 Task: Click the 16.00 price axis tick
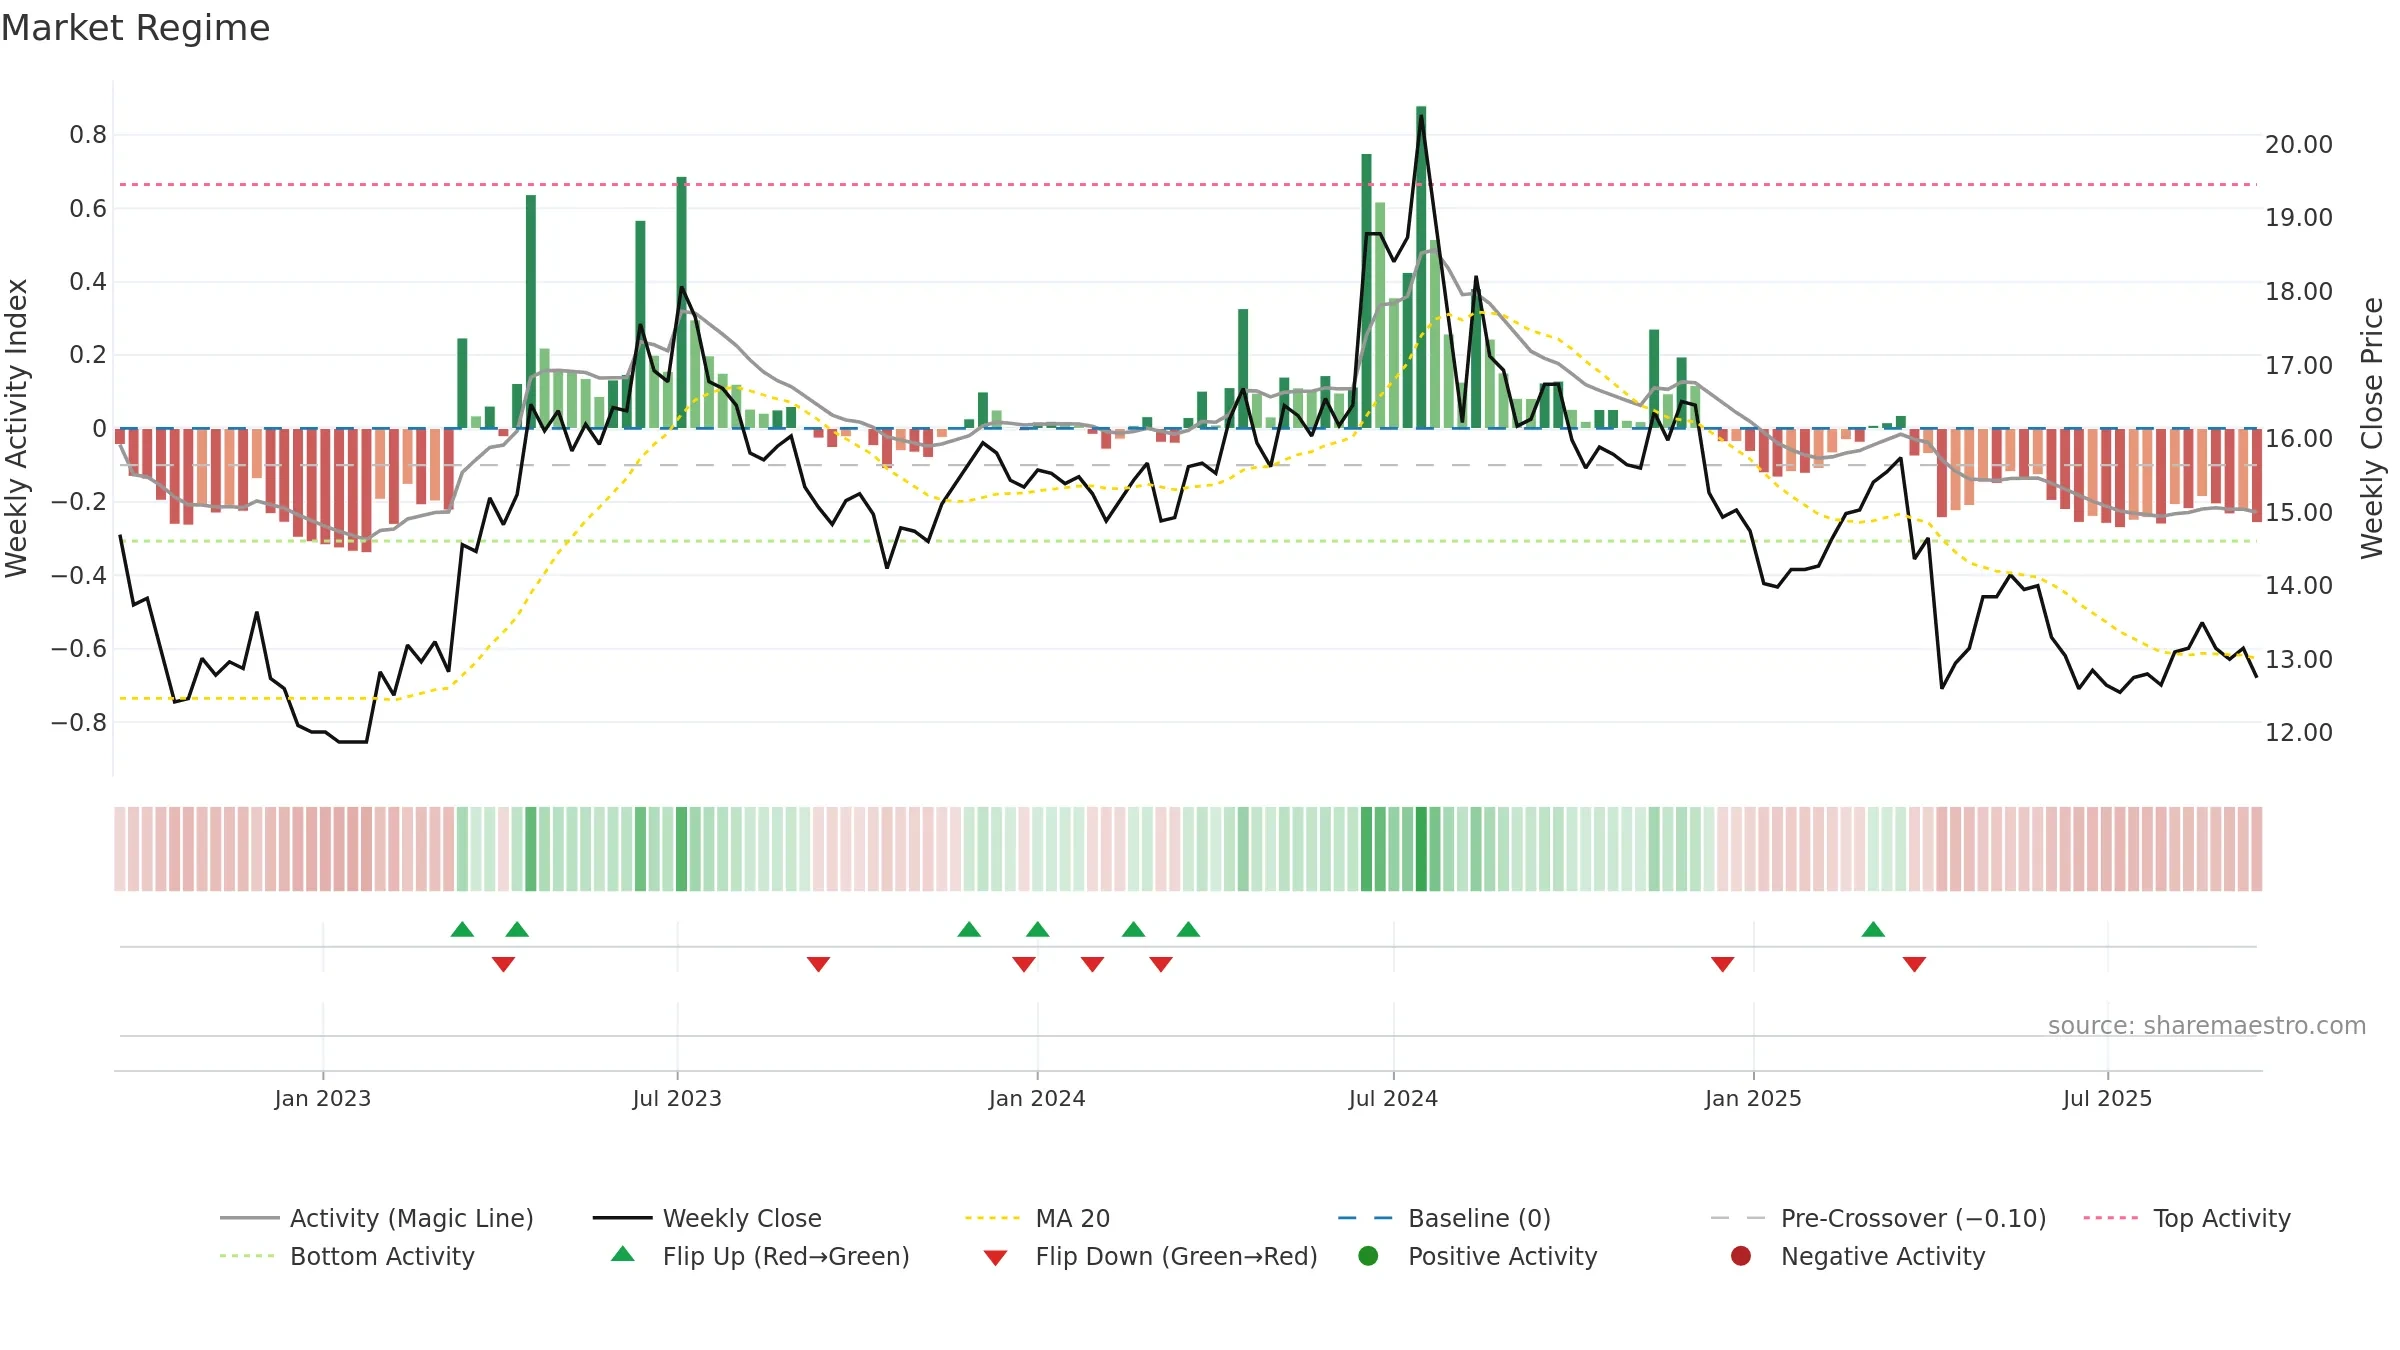(x=2298, y=439)
